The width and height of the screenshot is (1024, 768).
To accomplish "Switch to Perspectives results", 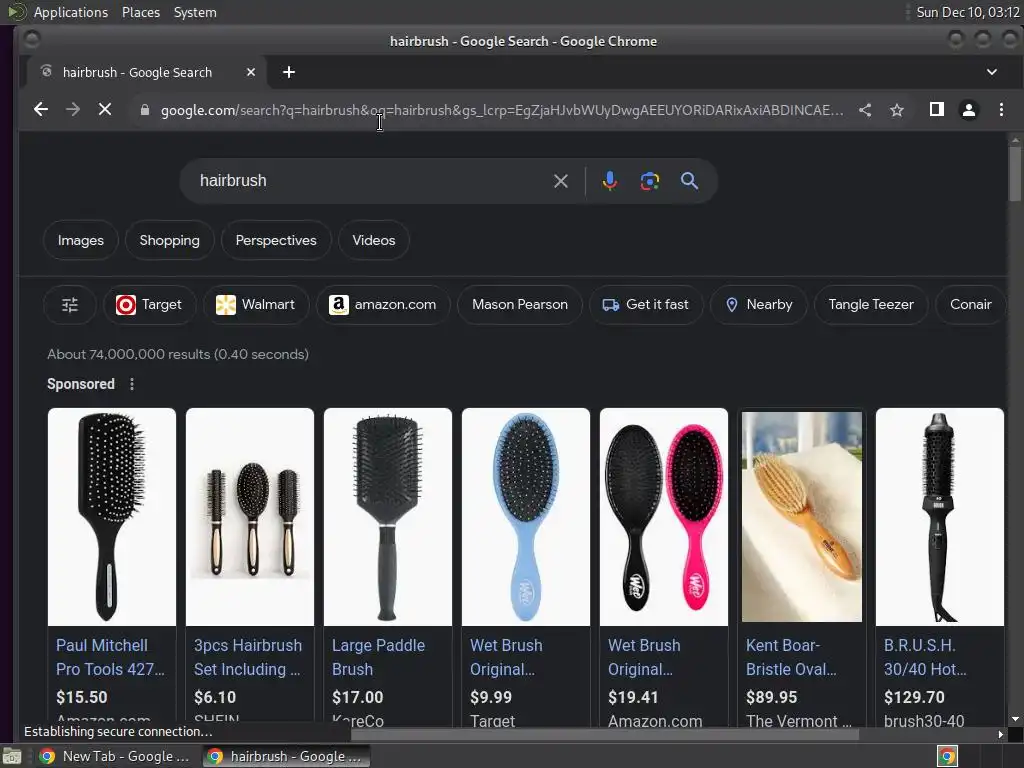I will pos(276,240).
